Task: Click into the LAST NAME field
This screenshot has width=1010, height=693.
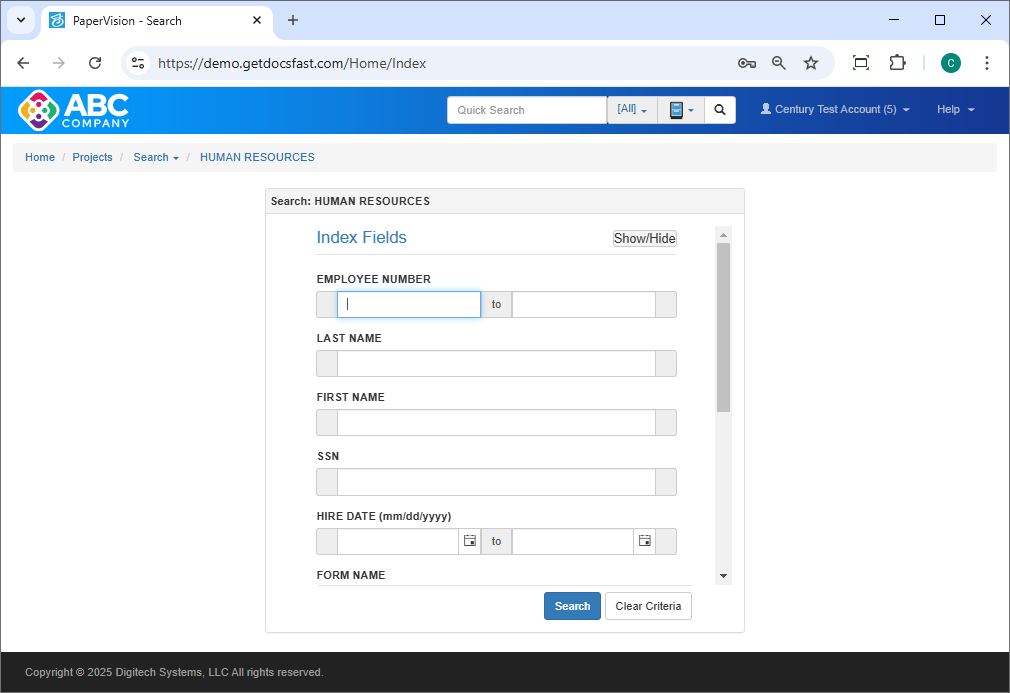Action: pyautogui.click(x=496, y=364)
